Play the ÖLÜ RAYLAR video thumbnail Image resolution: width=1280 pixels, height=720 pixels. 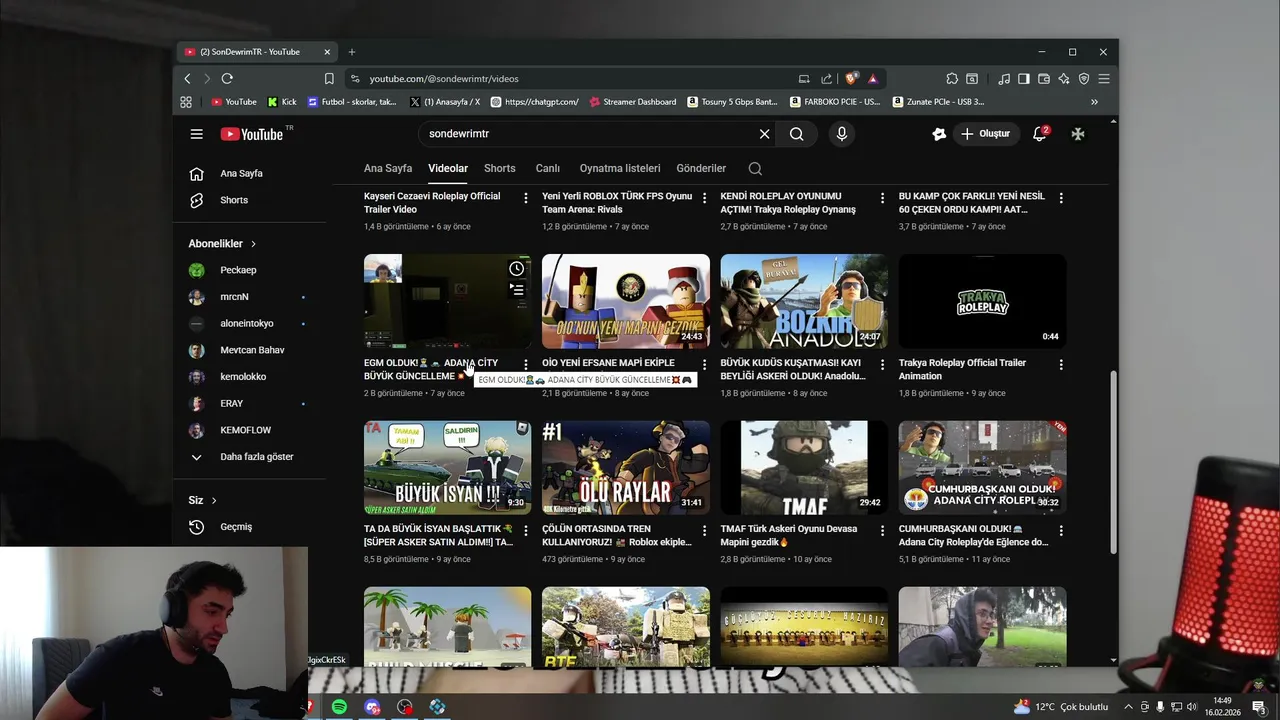point(626,467)
